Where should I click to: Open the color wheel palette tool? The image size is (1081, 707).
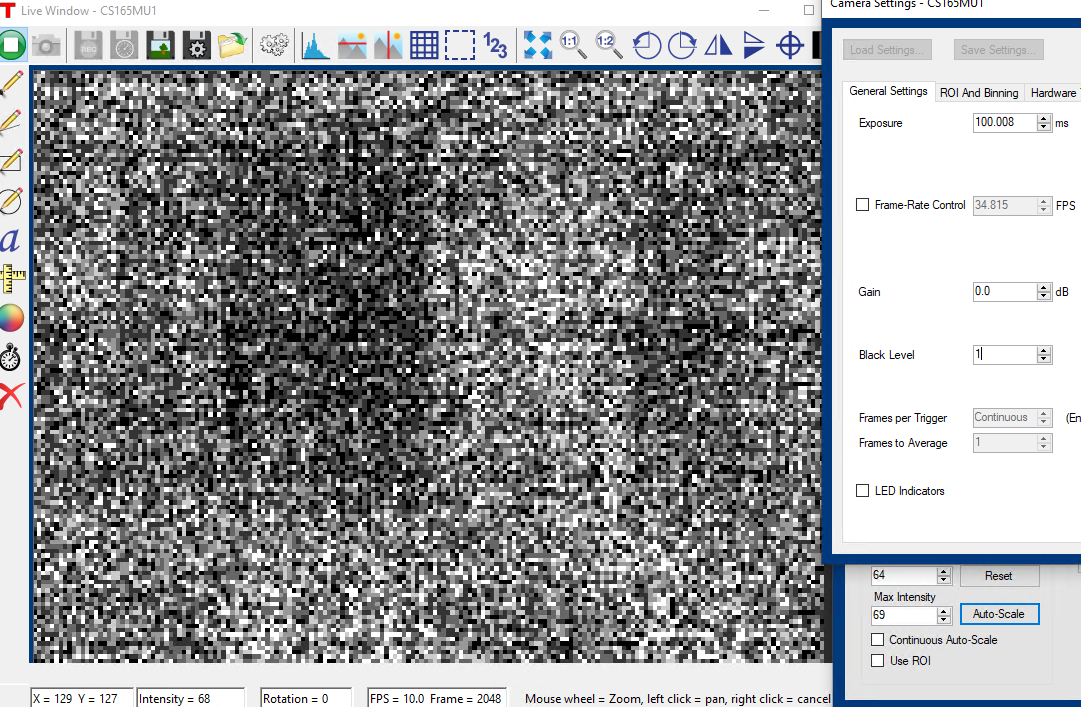pos(11,318)
